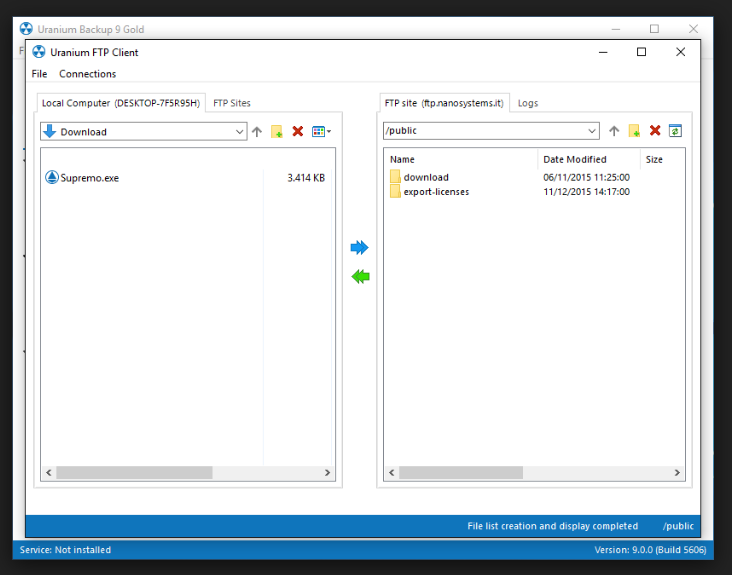
Task: Go up one folder in local panel
Action: (257, 132)
